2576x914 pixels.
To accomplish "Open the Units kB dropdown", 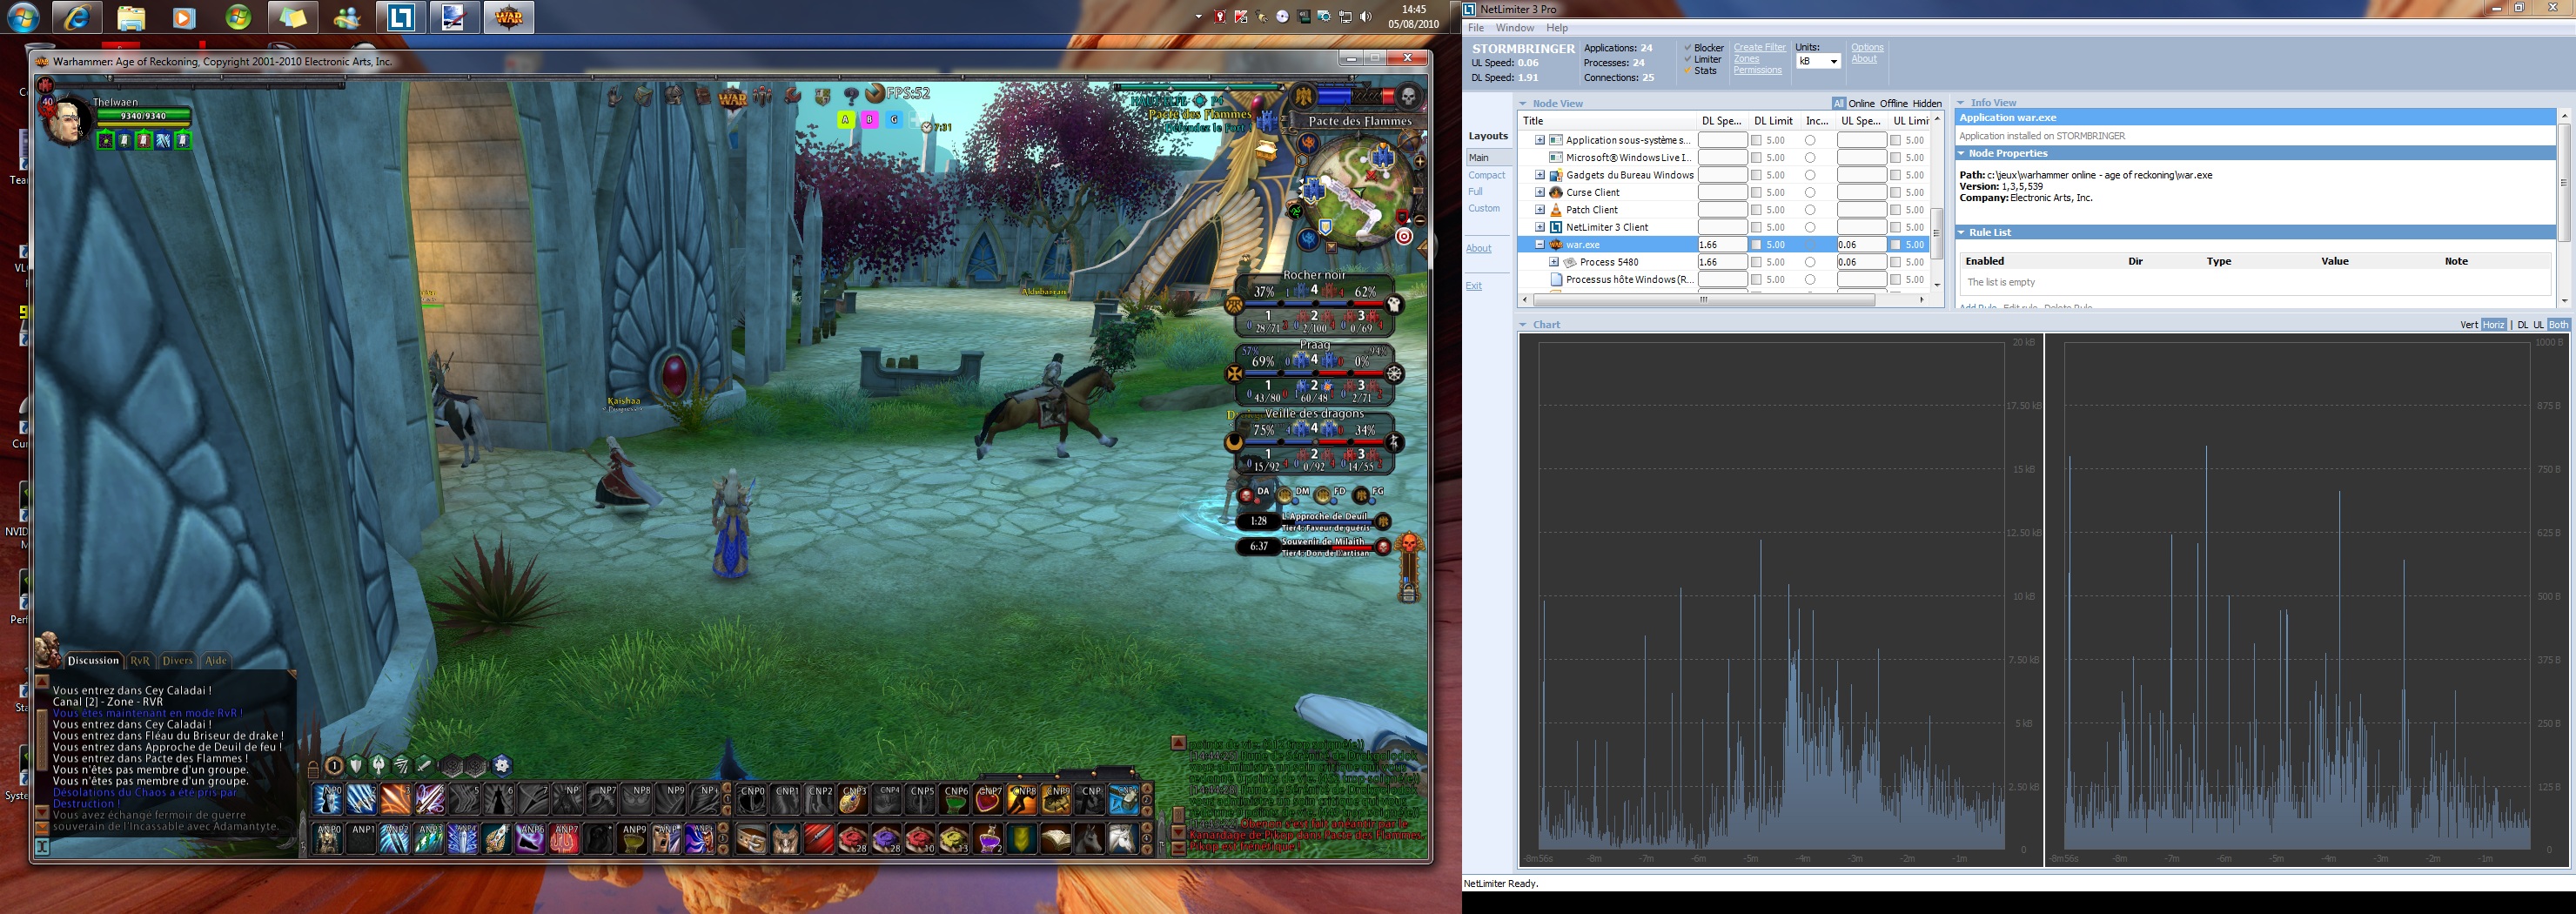I will click(1818, 62).
